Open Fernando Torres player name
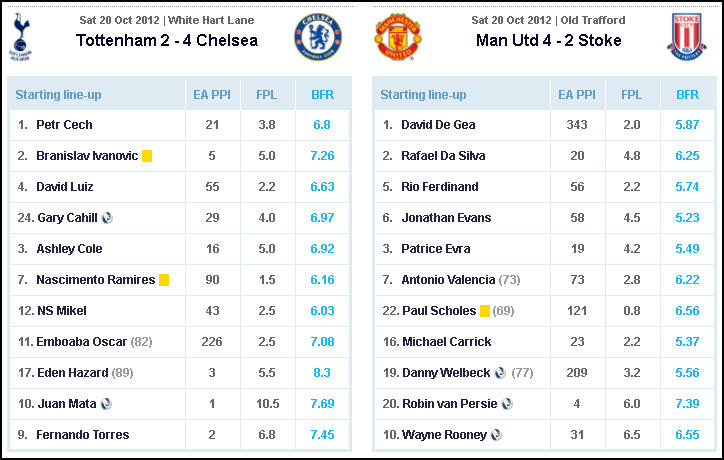This screenshot has width=724, height=460. tap(83, 435)
